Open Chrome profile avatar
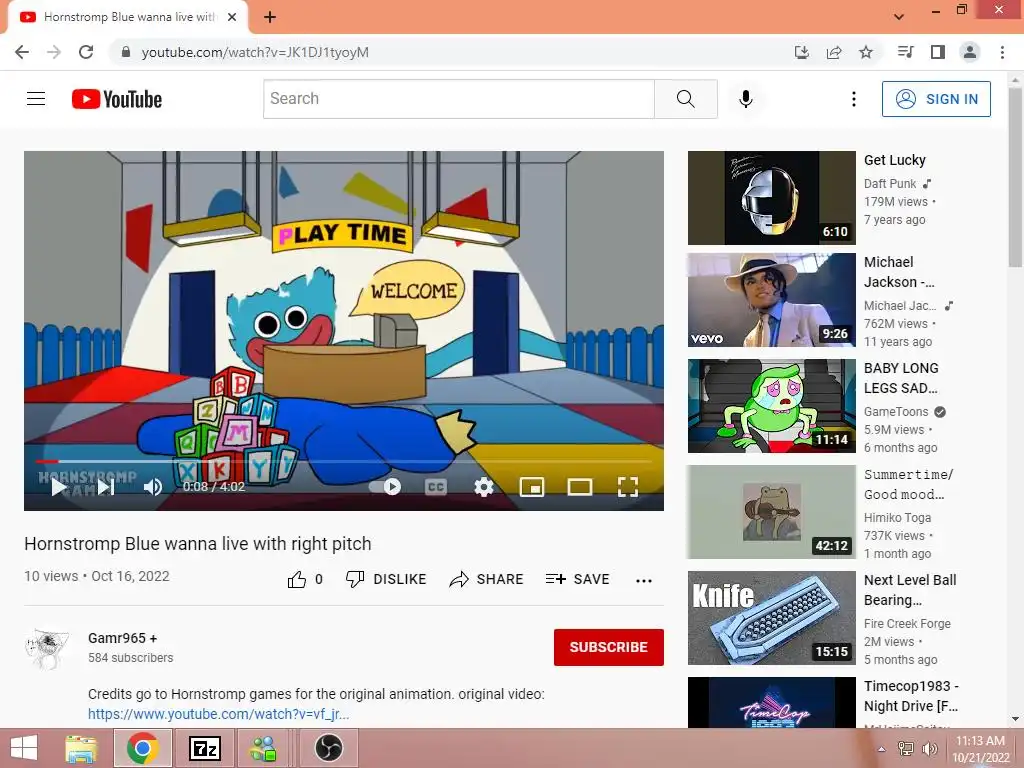This screenshot has width=1024, height=768. coord(970,52)
